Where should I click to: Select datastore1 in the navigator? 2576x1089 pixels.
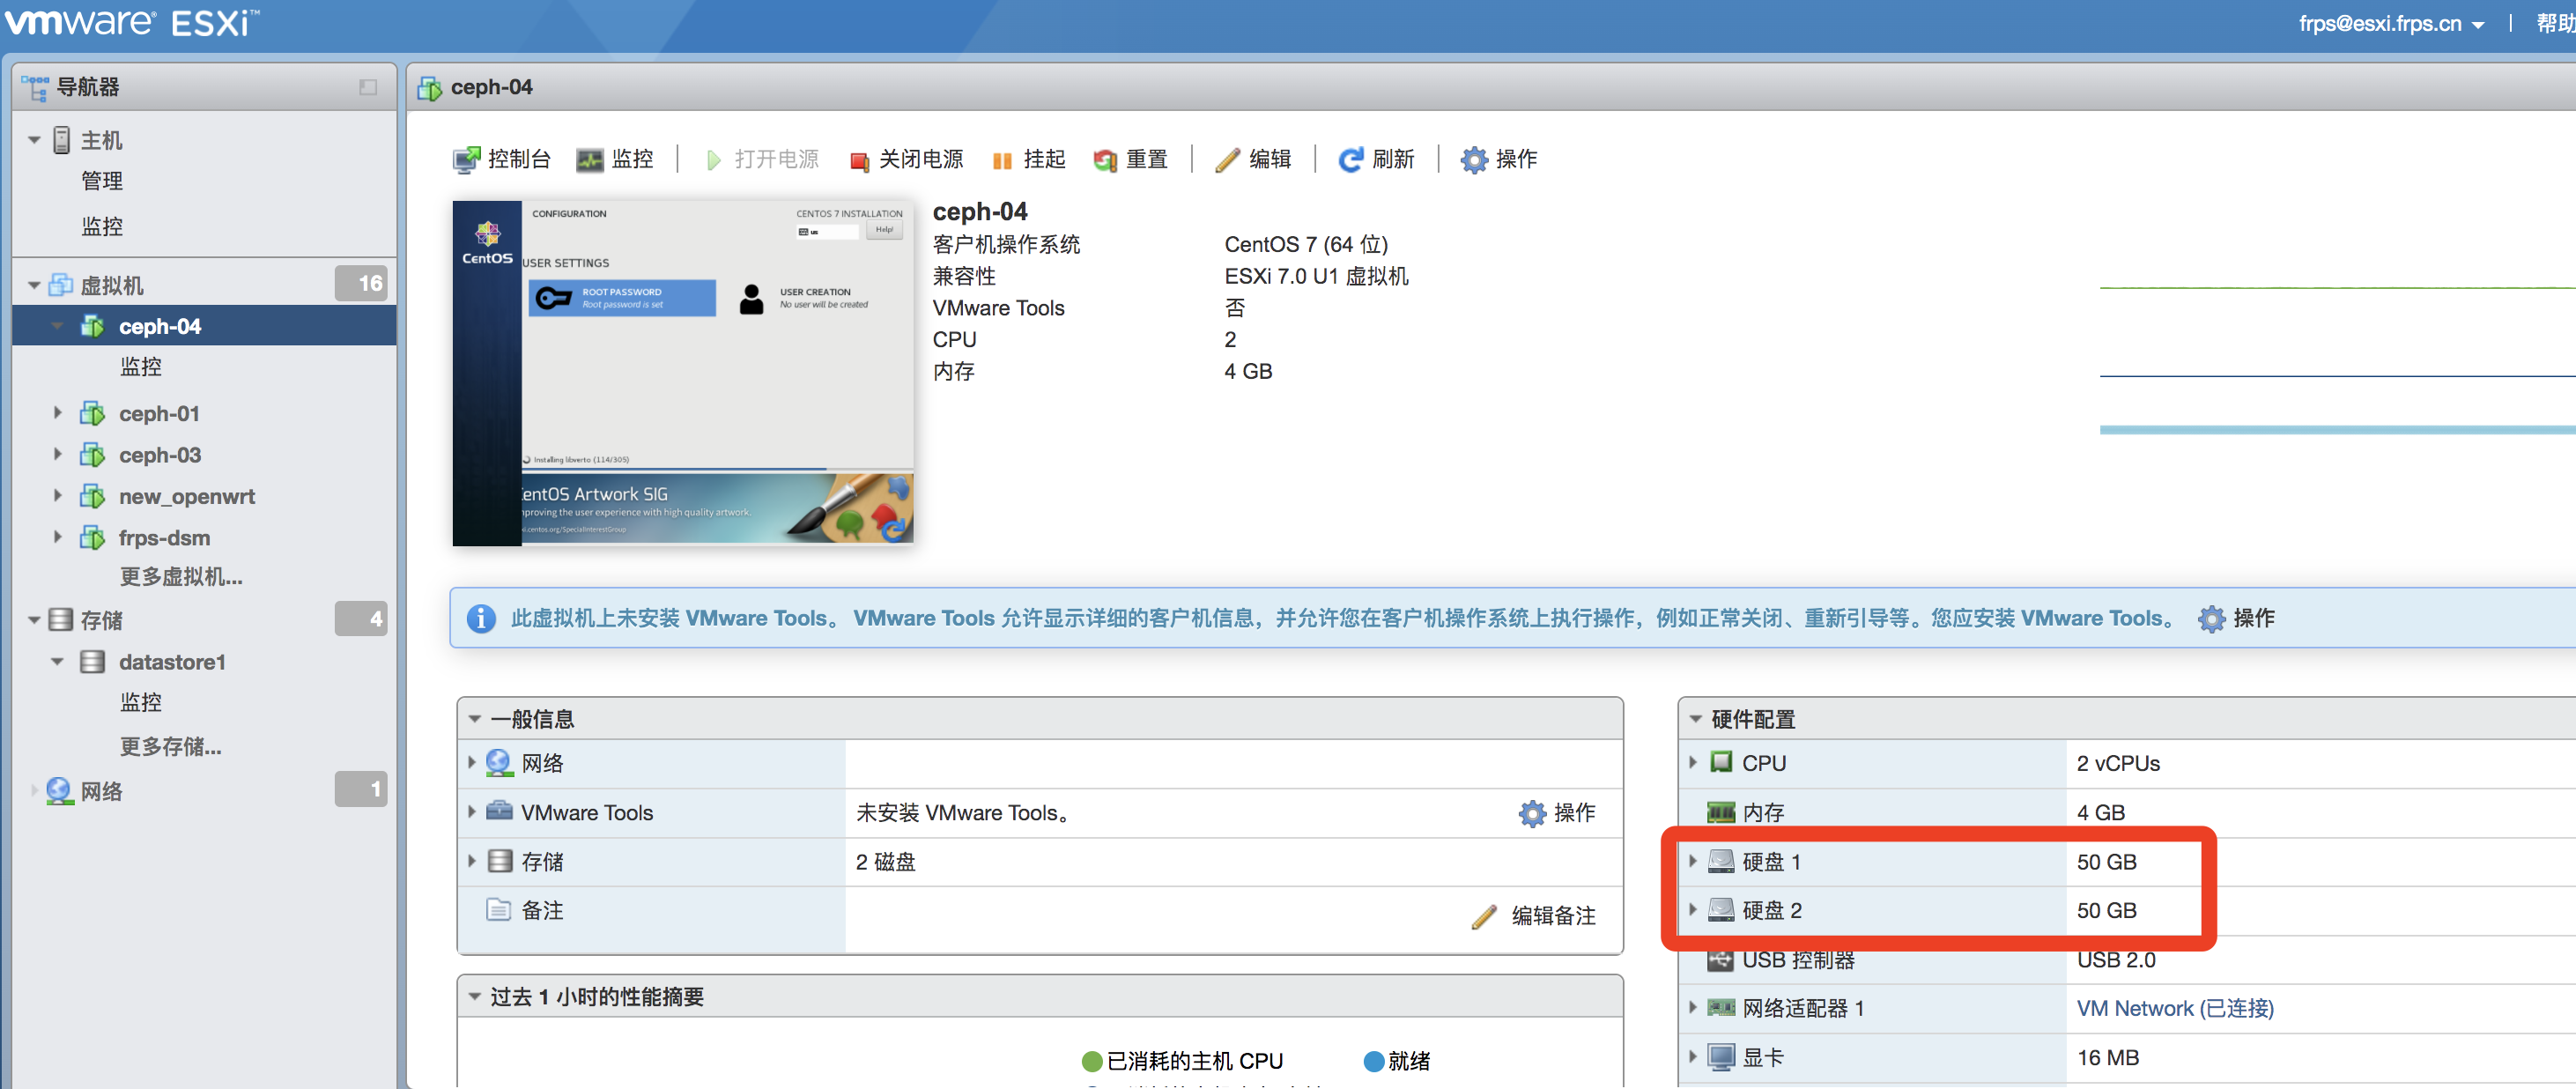[x=171, y=662]
